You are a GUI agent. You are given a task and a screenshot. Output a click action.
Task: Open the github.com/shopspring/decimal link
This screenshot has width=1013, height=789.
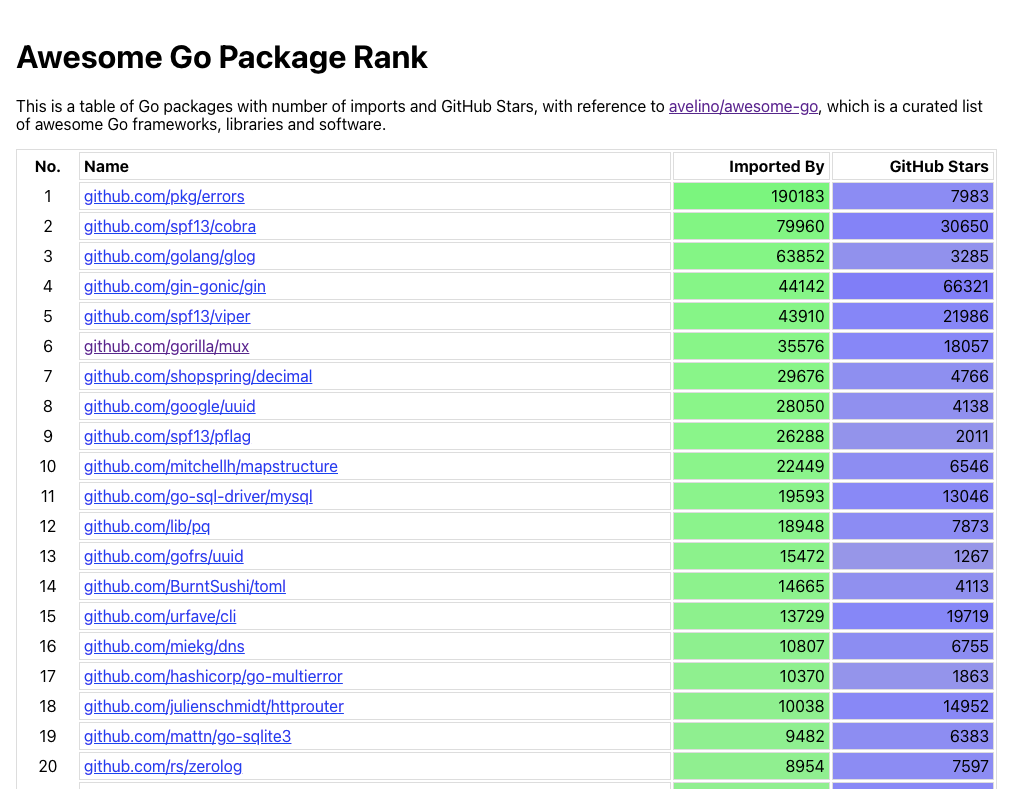[197, 376]
